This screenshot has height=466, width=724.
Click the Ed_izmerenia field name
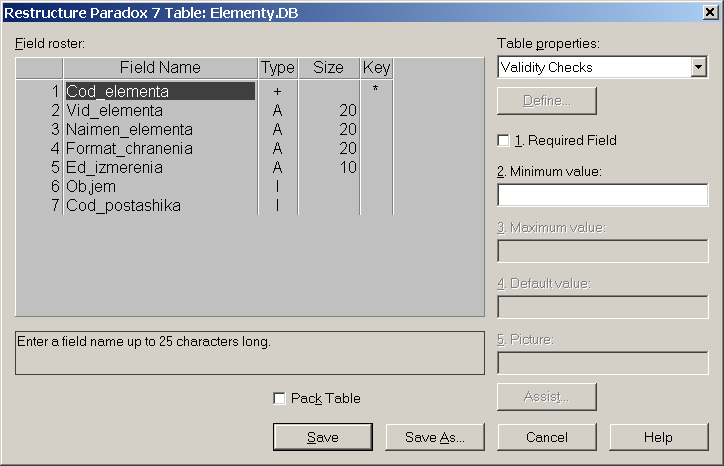[114, 168]
